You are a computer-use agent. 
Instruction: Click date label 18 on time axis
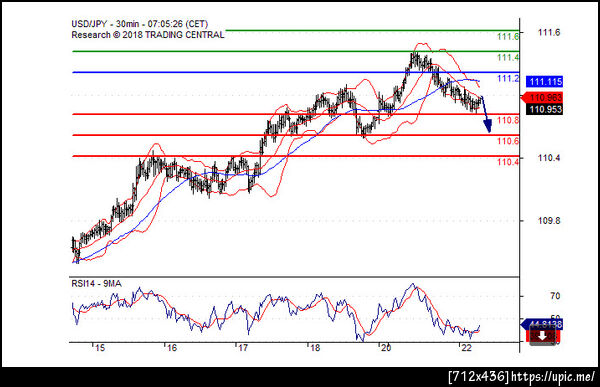[x=315, y=348]
